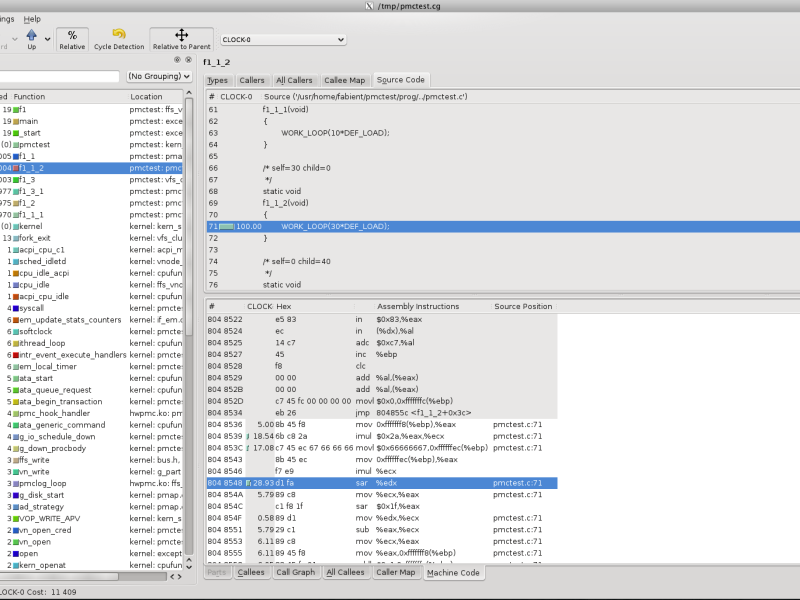Click the Source Position column header
The width and height of the screenshot is (800, 600).
pos(523,306)
